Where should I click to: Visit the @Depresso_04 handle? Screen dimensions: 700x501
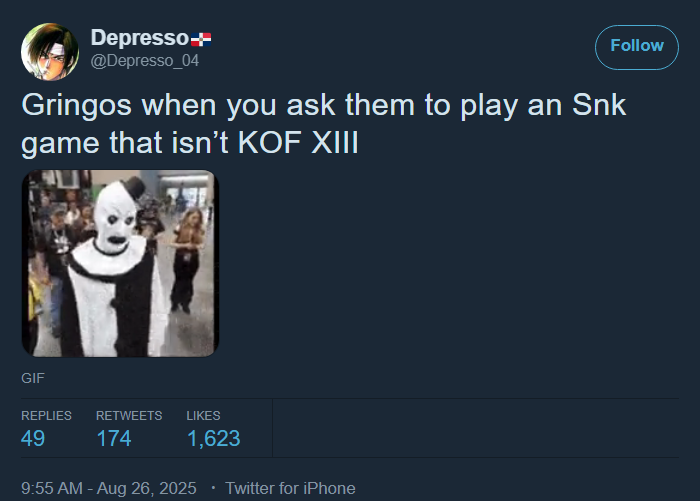(x=145, y=61)
